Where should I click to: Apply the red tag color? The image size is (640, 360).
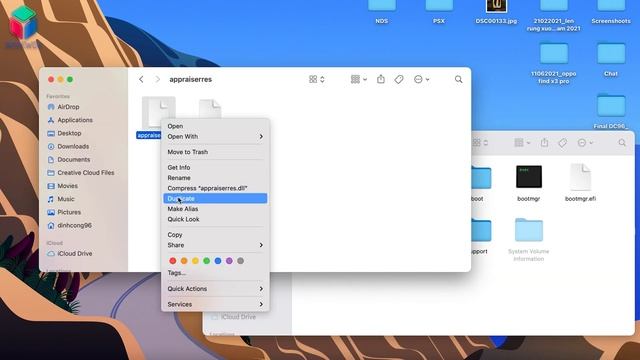[173, 261]
